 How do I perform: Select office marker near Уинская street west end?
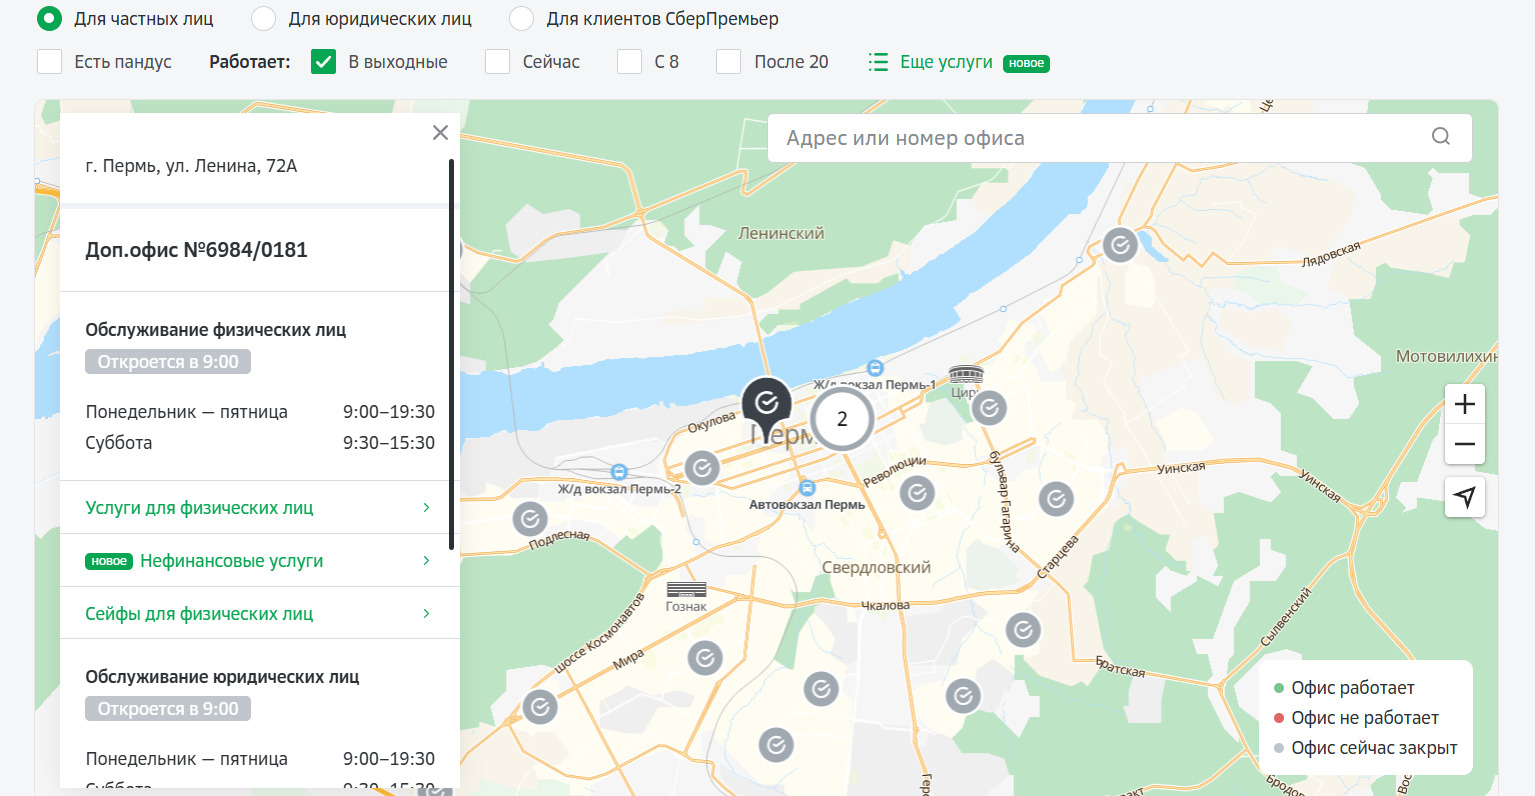[1056, 498]
